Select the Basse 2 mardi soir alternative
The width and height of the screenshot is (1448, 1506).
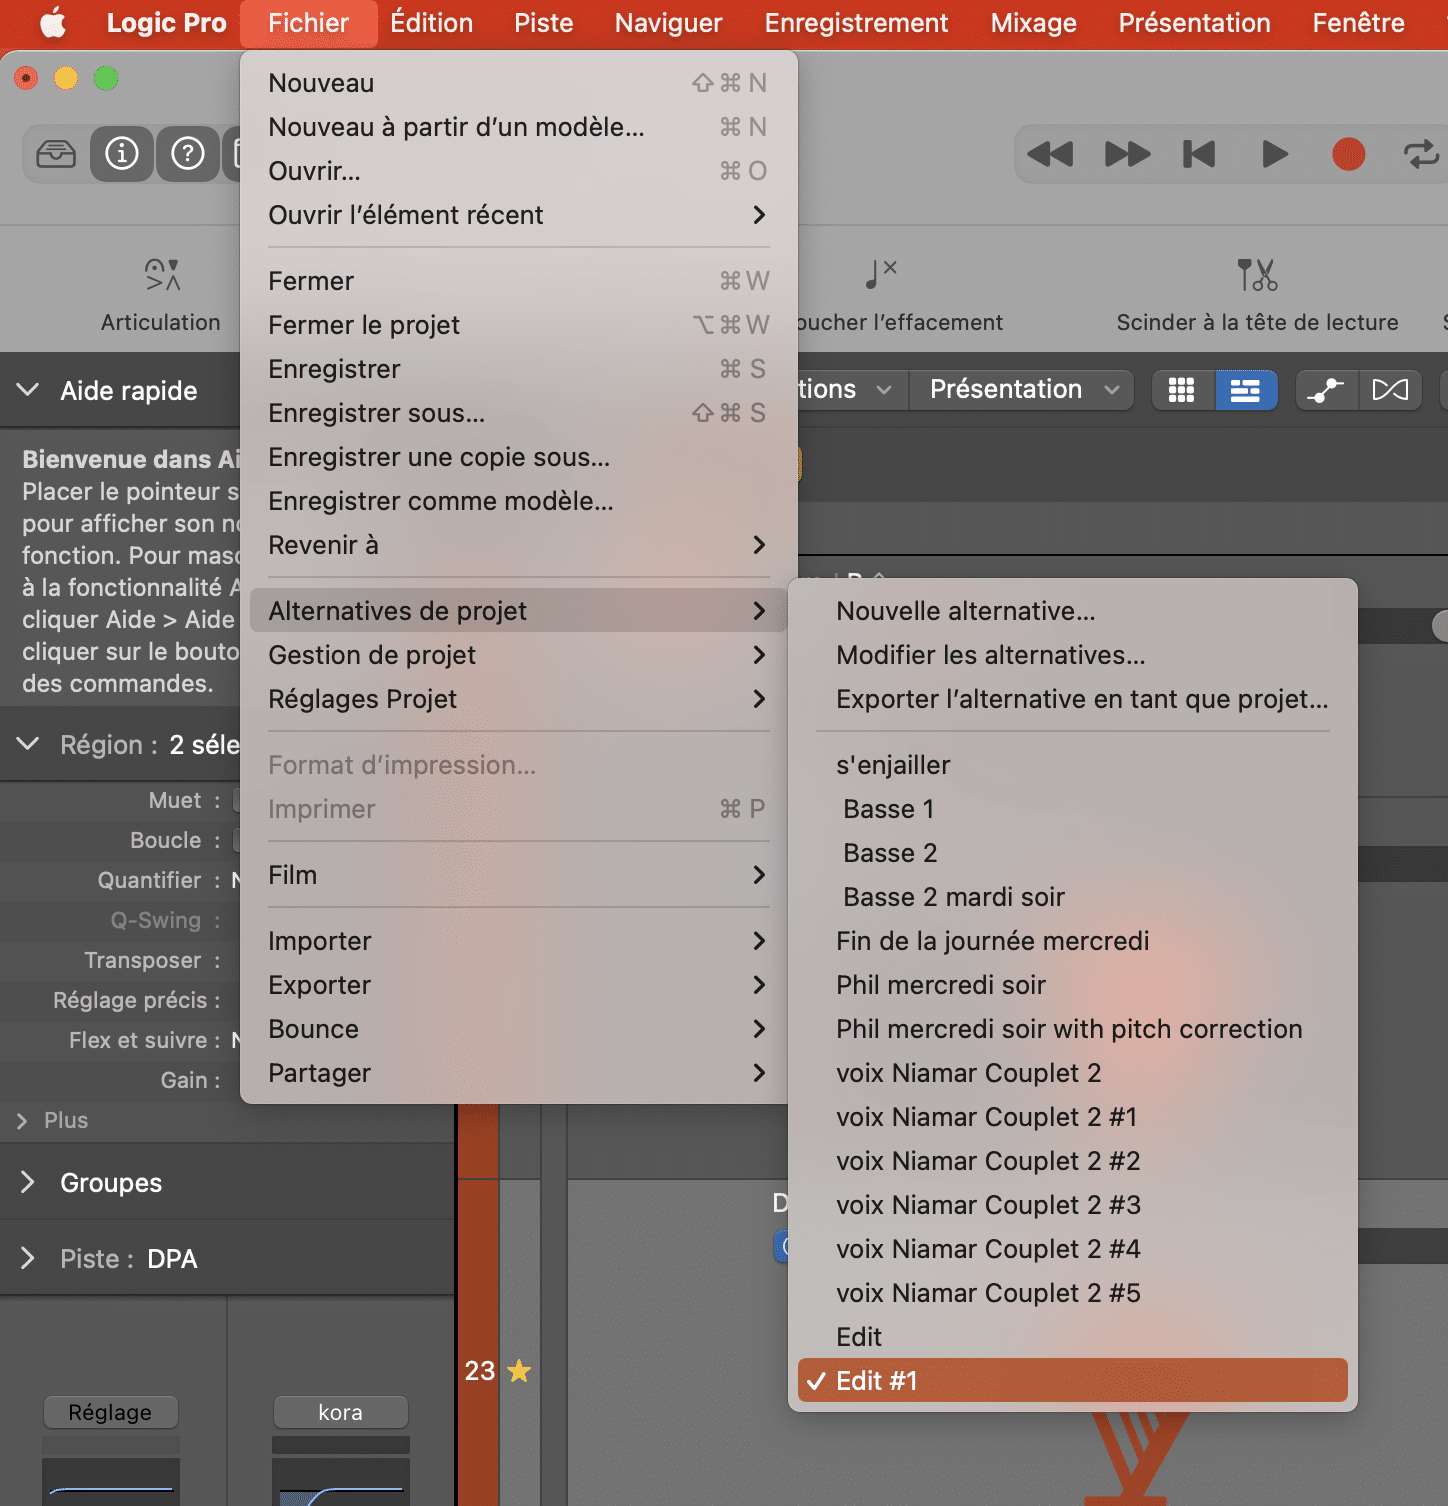[1072, 897]
